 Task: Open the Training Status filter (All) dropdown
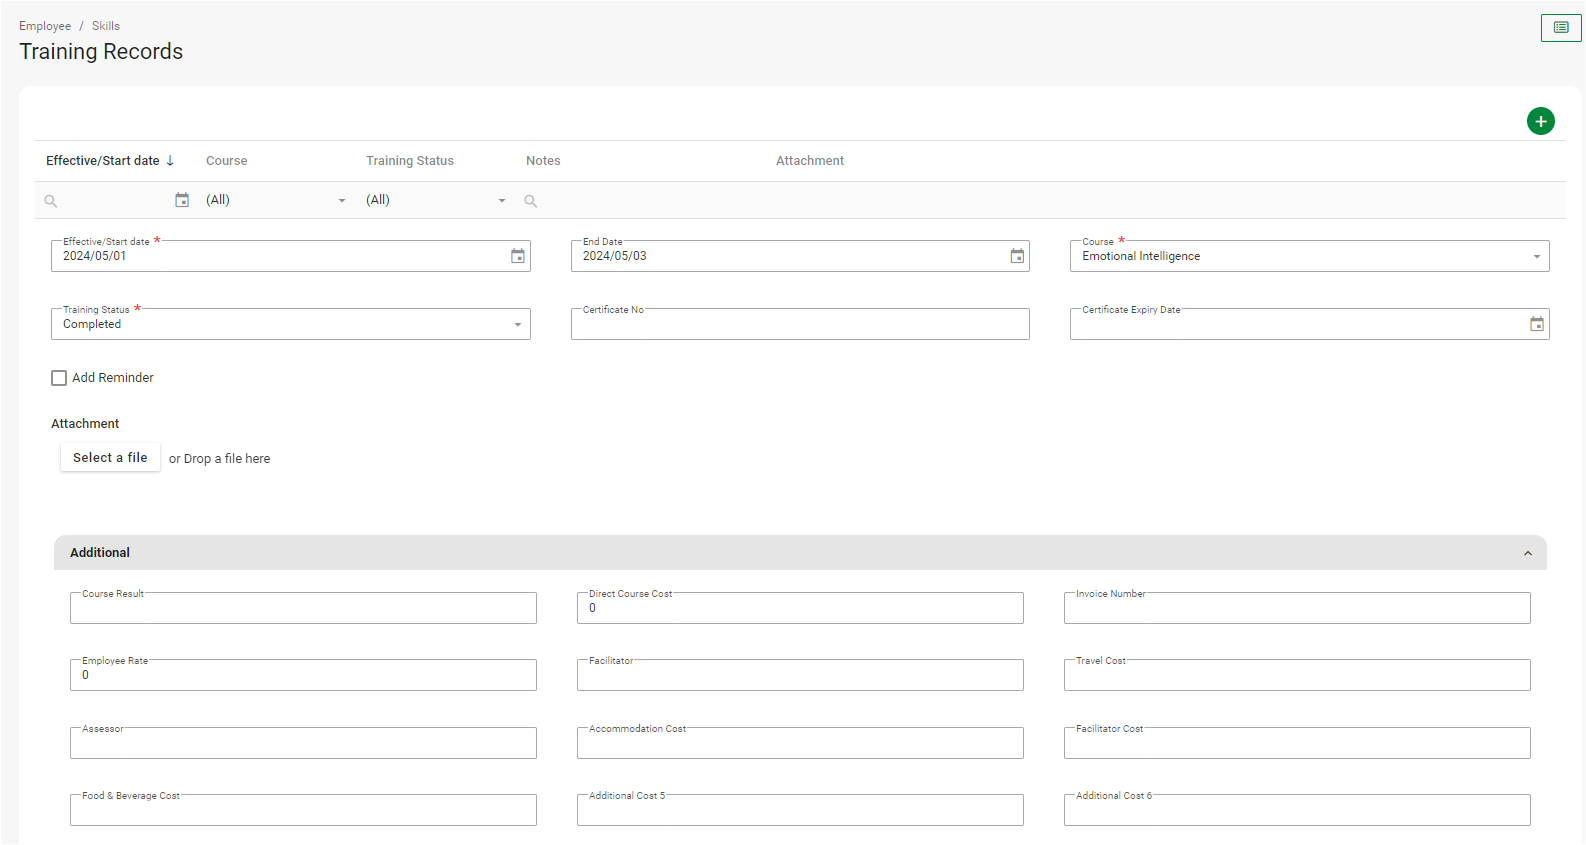click(501, 201)
